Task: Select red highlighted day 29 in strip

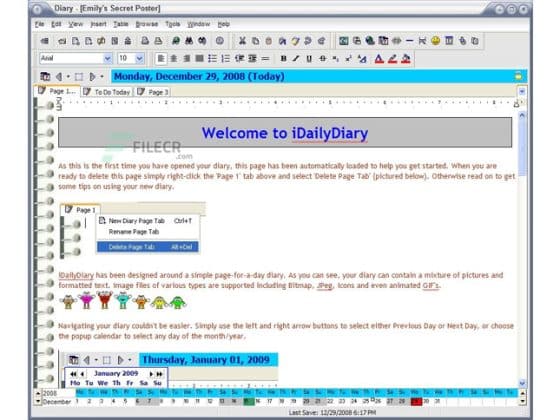Action: pos(416,401)
